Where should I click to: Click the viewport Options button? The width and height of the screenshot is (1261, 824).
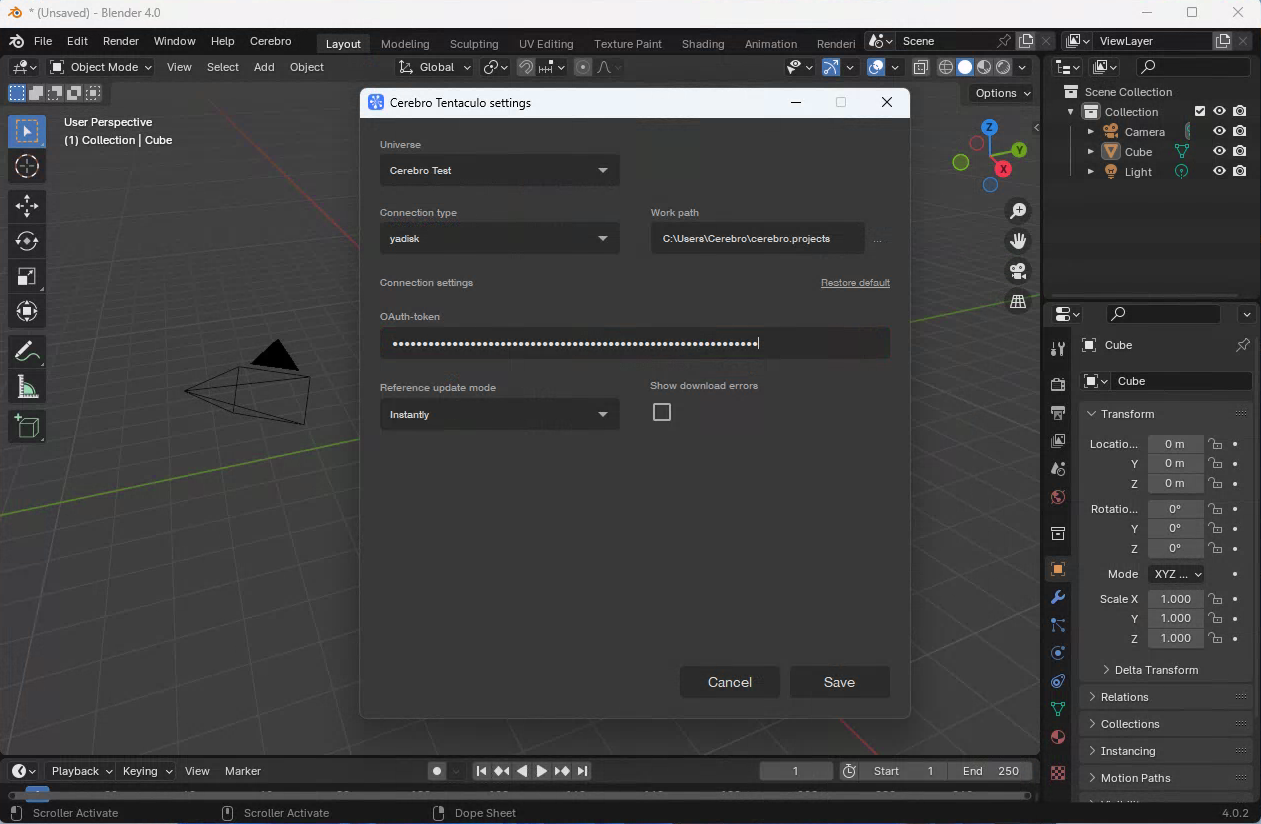click(x=1002, y=93)
